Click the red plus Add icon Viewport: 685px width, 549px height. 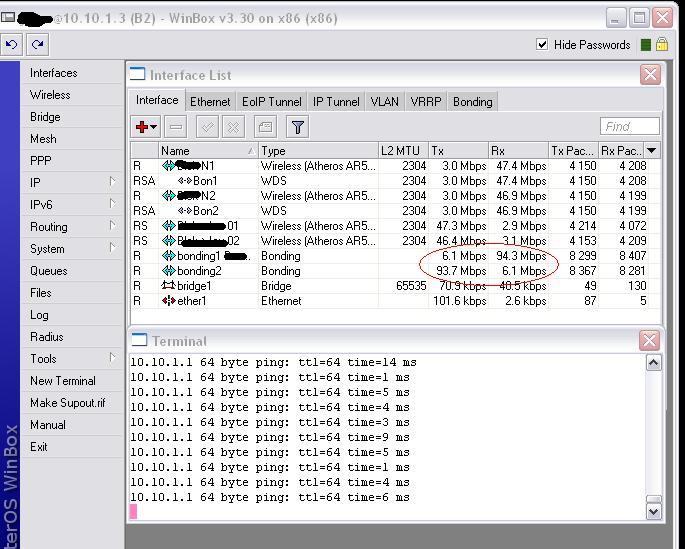point(142,127)
